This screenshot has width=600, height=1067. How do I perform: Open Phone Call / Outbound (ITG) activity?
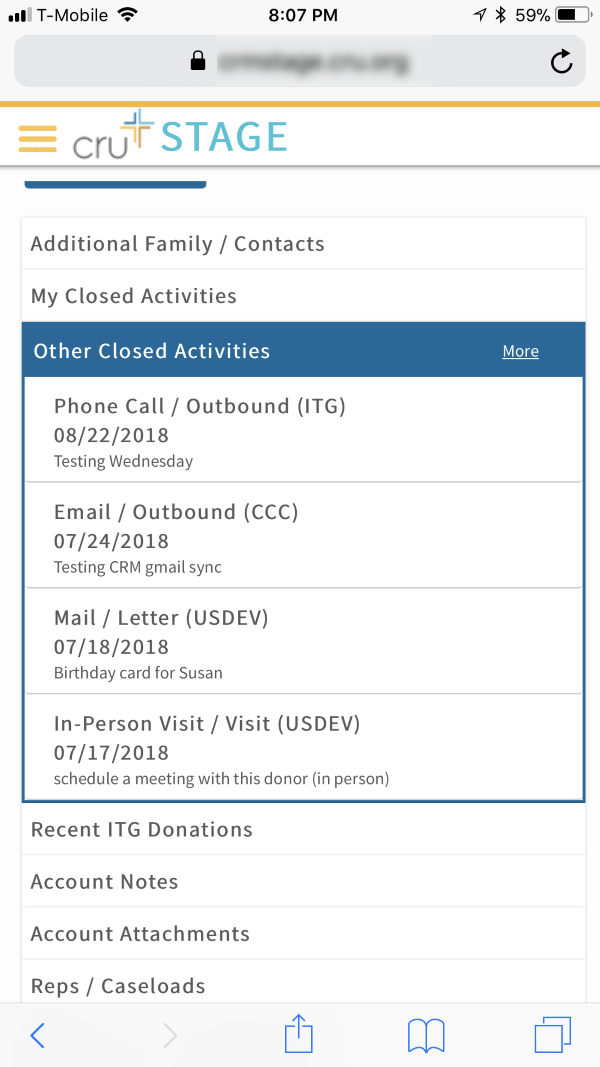click(x=303, y=431)
